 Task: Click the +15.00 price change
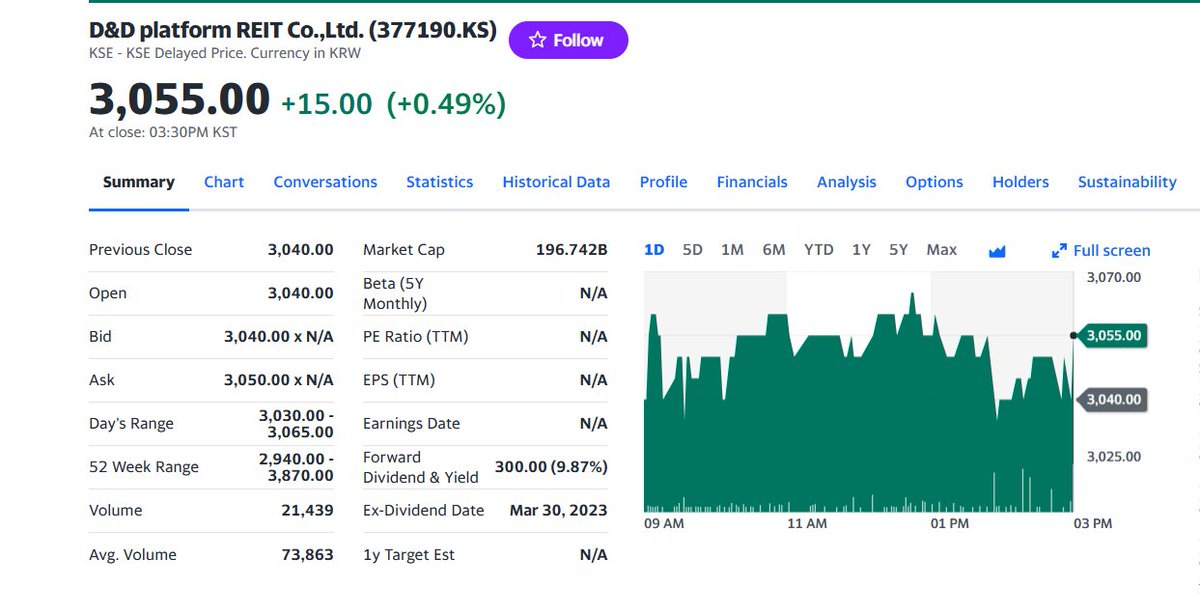point(326,103)
